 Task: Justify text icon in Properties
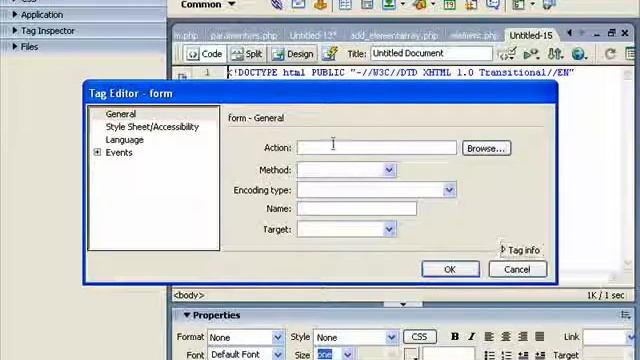click(x=540, y=336)
